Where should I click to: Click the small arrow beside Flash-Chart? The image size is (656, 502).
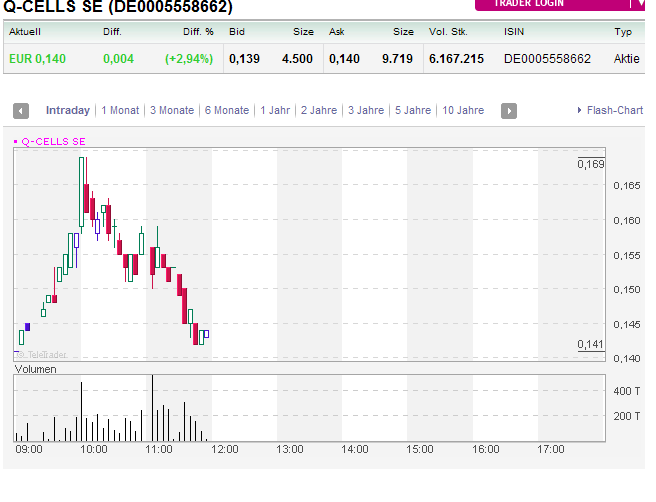point(579,110)
